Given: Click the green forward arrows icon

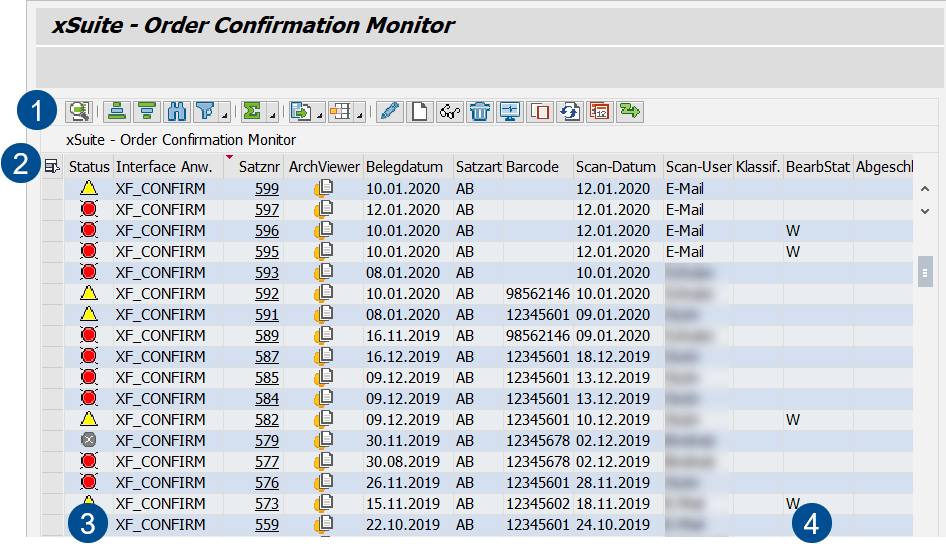Looking at the screenshot, I should tap(630, 112).
